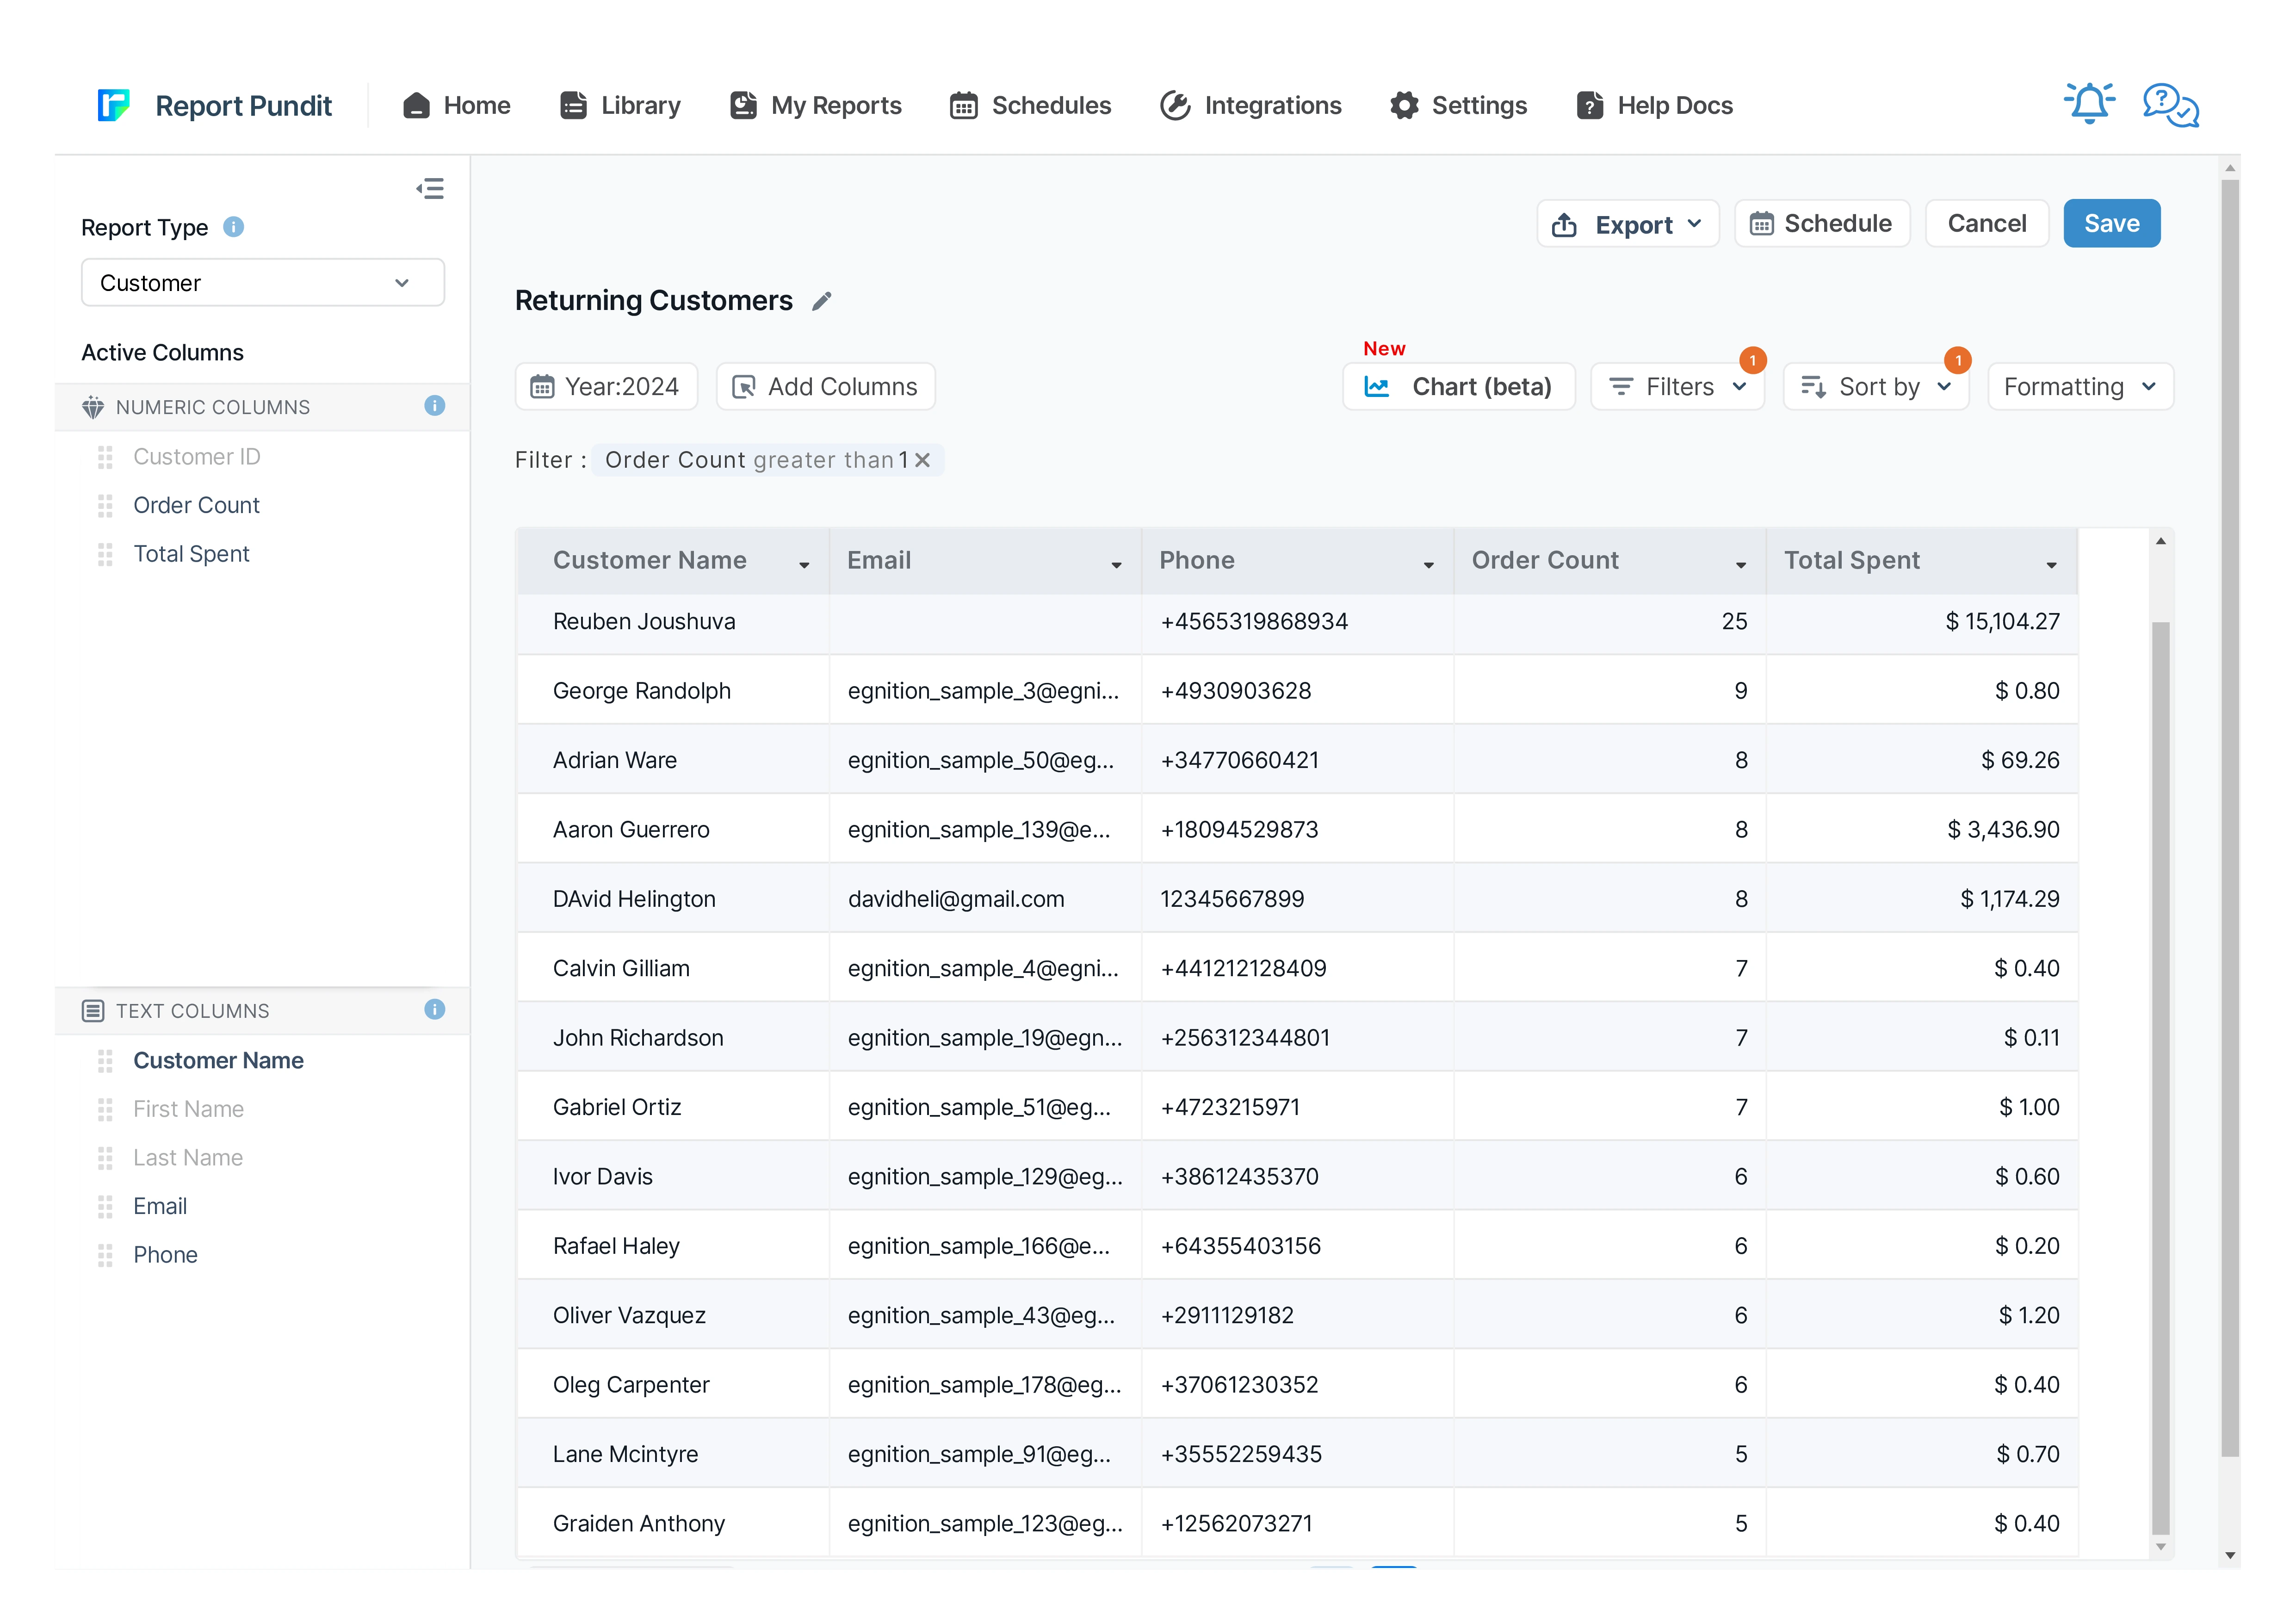Click Report Type info icon

point(233,227)
